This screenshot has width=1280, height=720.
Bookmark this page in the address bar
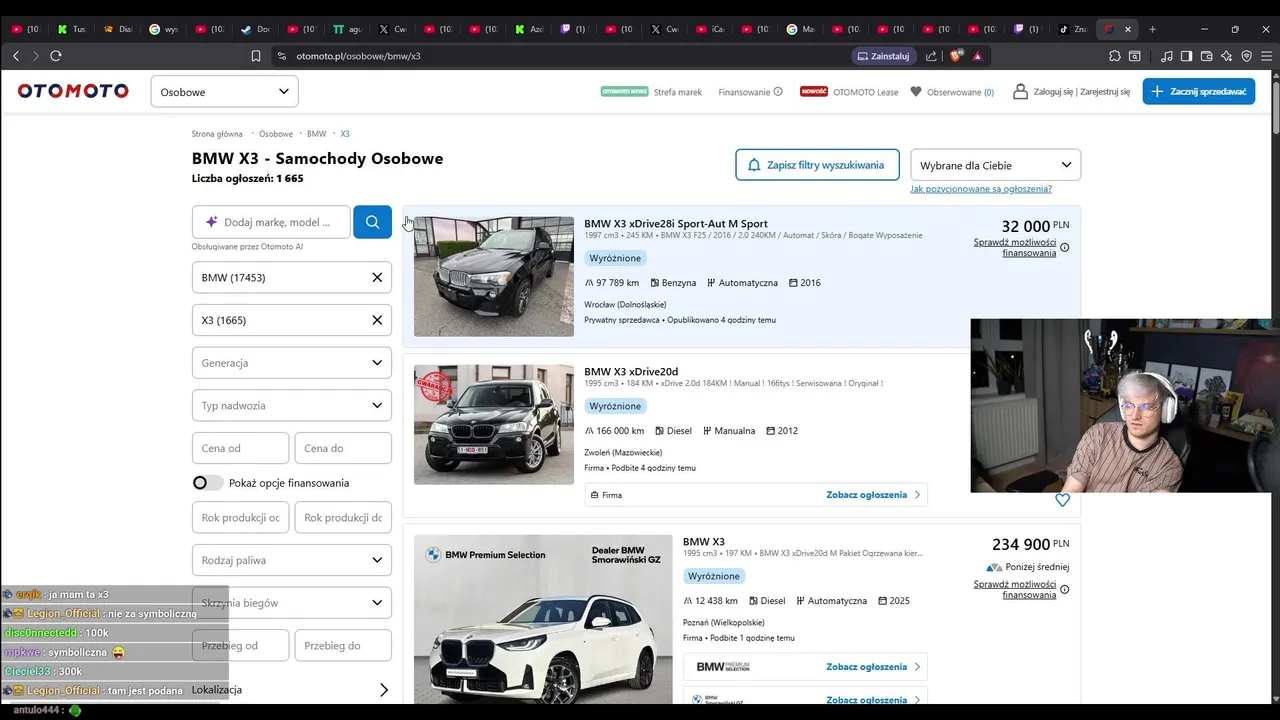(256, 56)
